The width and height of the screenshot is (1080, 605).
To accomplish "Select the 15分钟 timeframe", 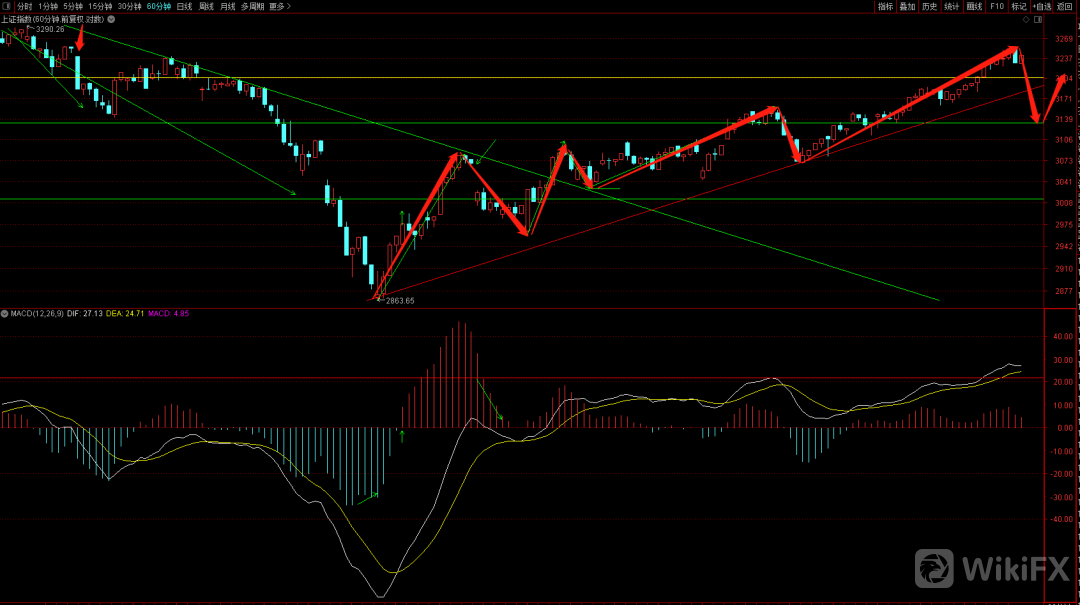I will click(x=100, y=6).
